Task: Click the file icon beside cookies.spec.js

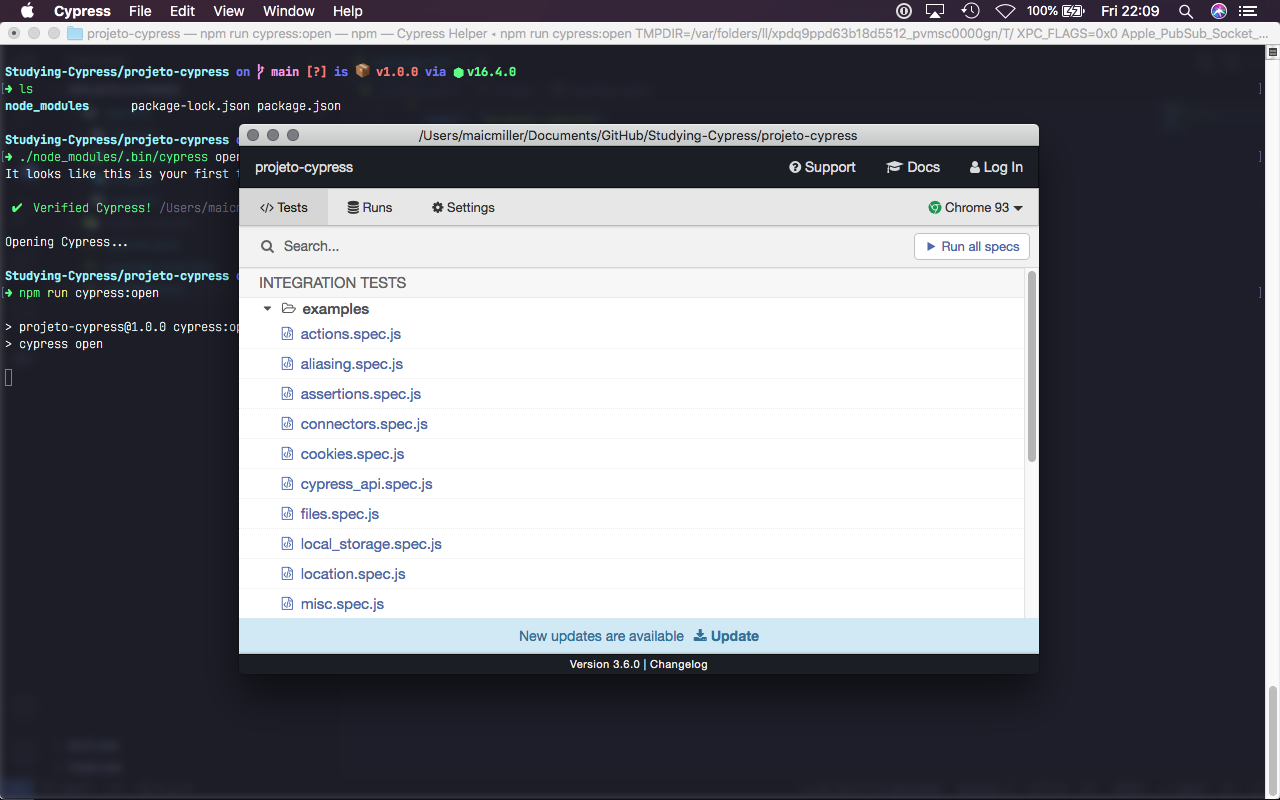Action: pos(287,454)
